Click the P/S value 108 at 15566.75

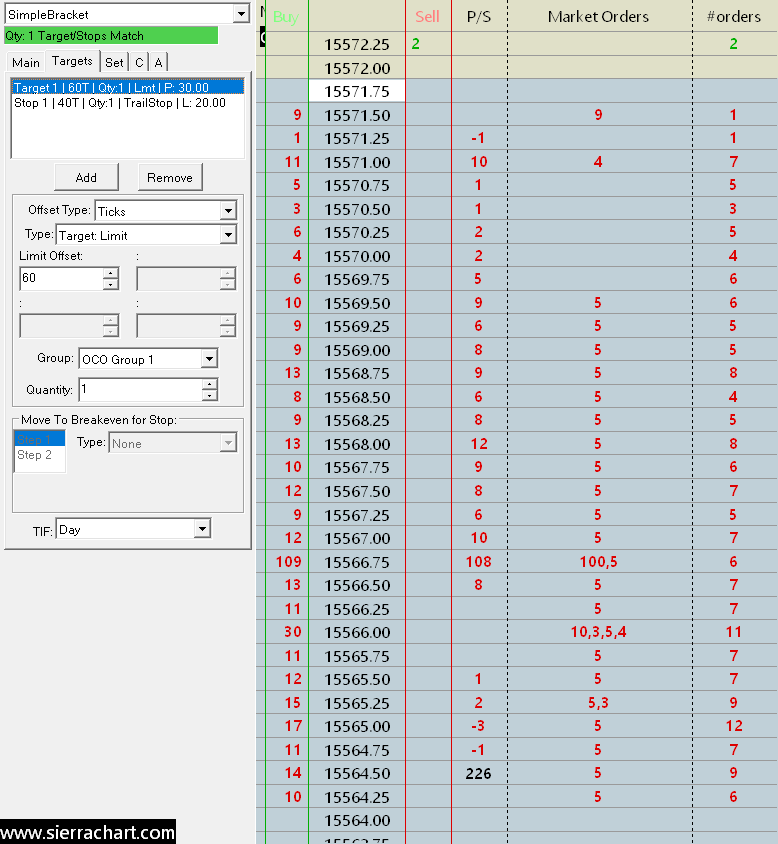(x=479, y=562)
